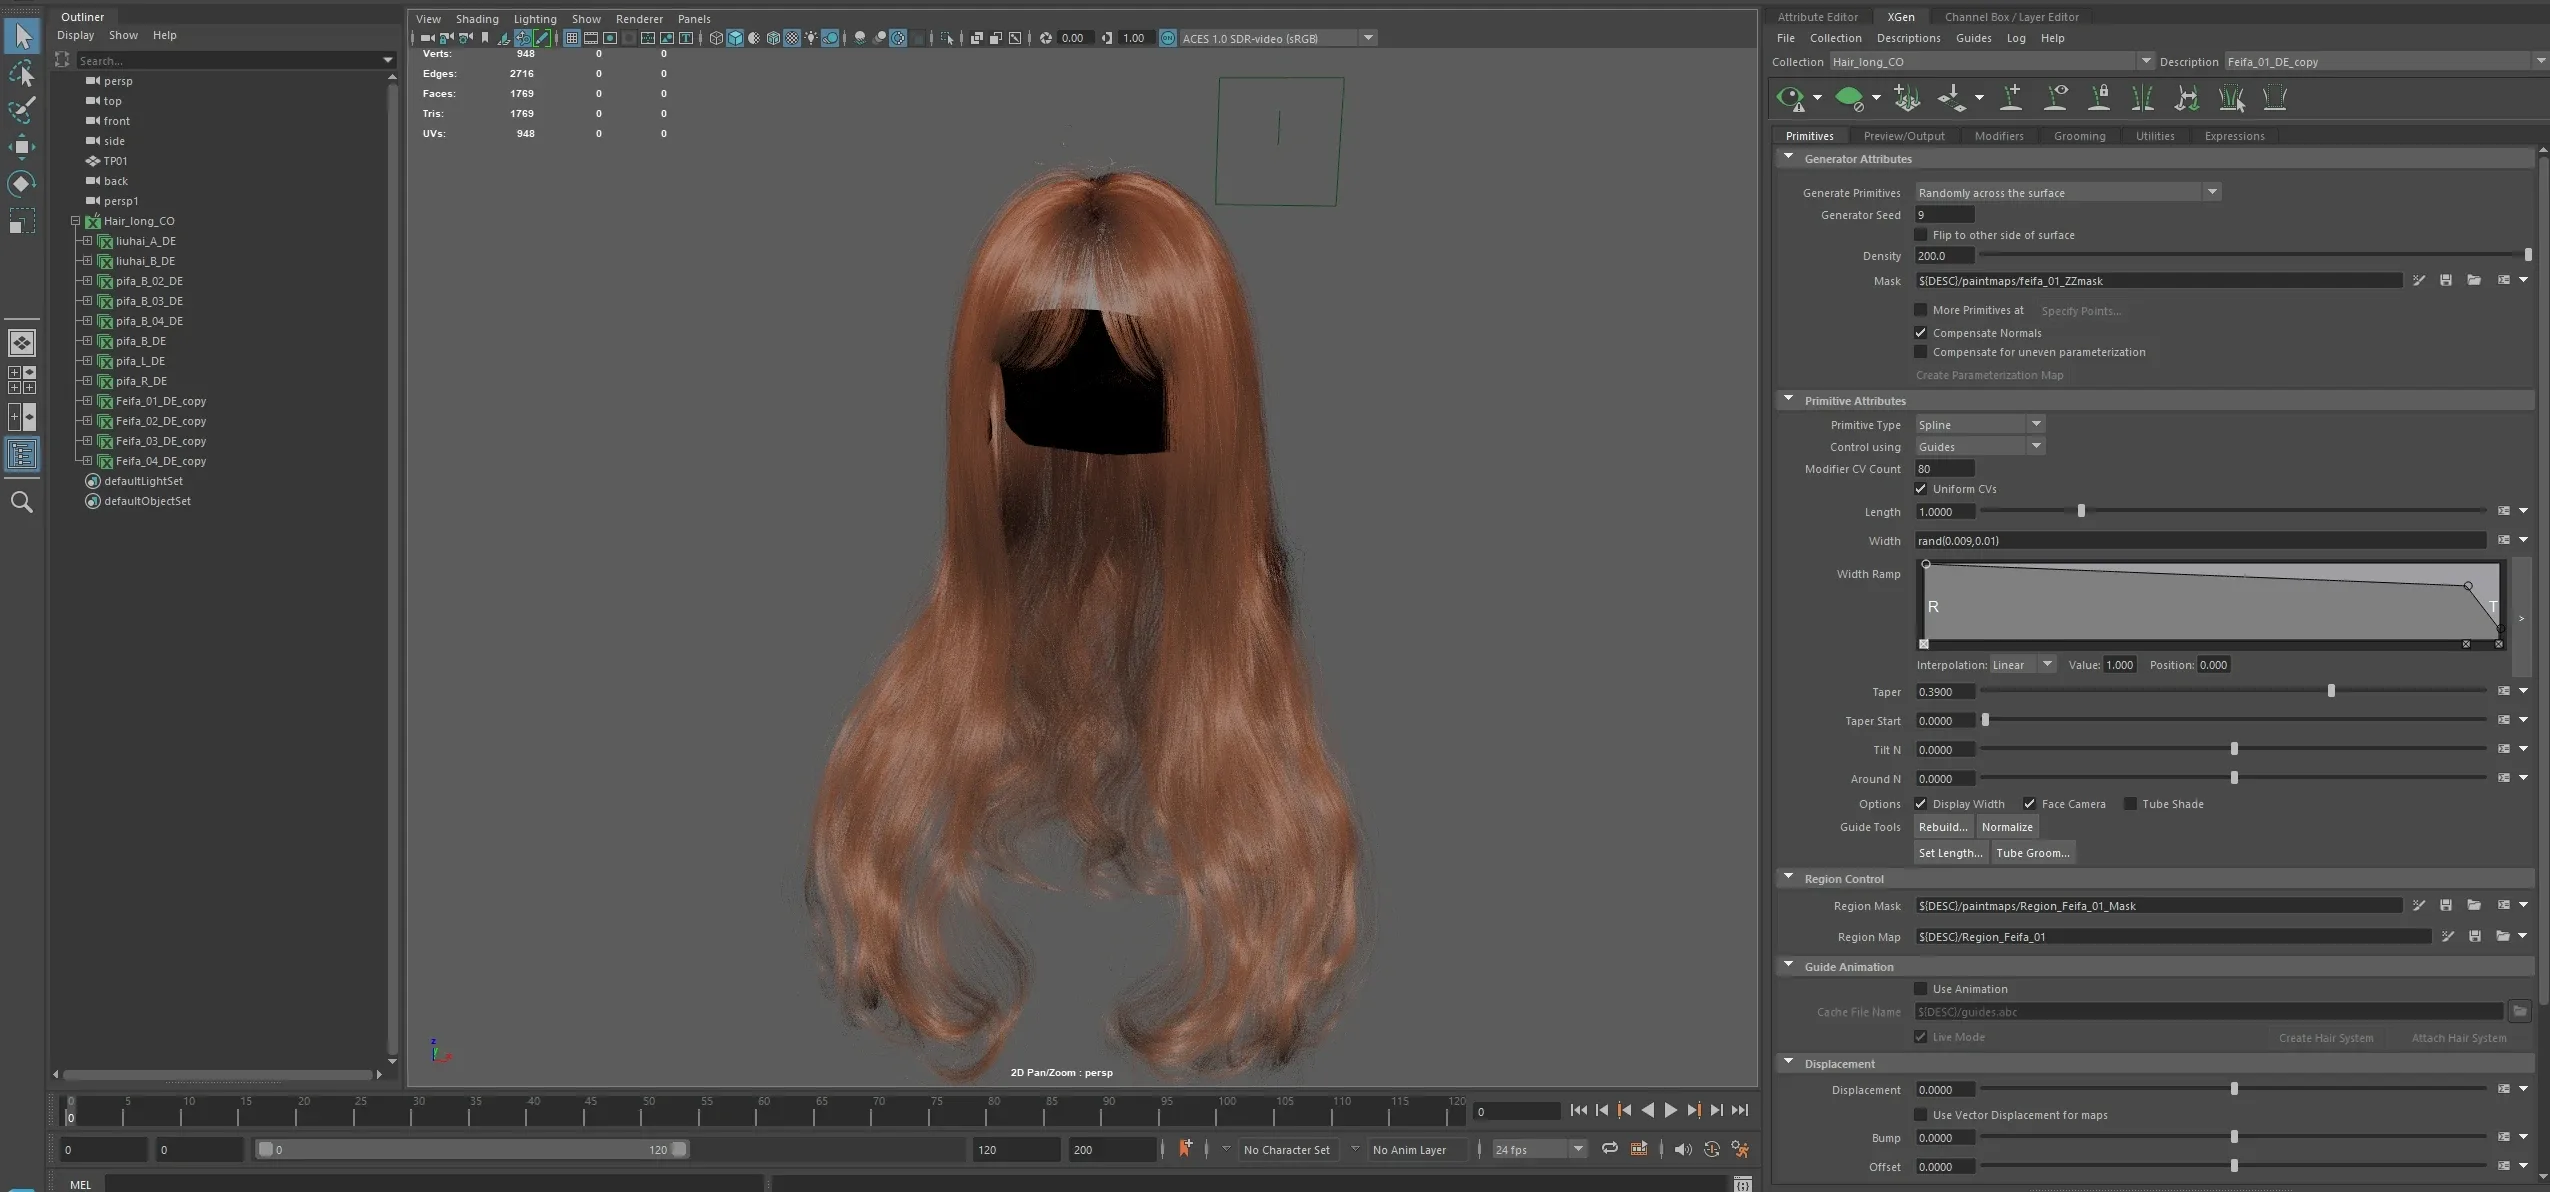Click the Tube Groom... button
This screenshot has width=2550, height=1192.
pyautogui.click(x=2032, y=853)
